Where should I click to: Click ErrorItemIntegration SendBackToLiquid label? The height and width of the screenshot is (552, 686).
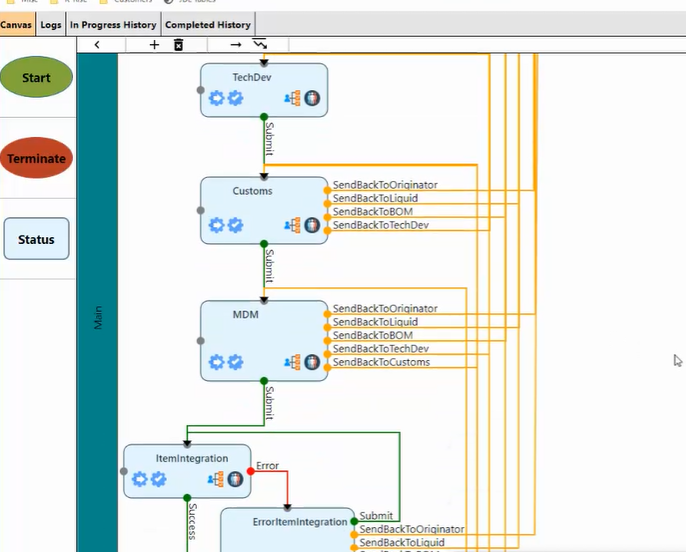tap(402, 542)
